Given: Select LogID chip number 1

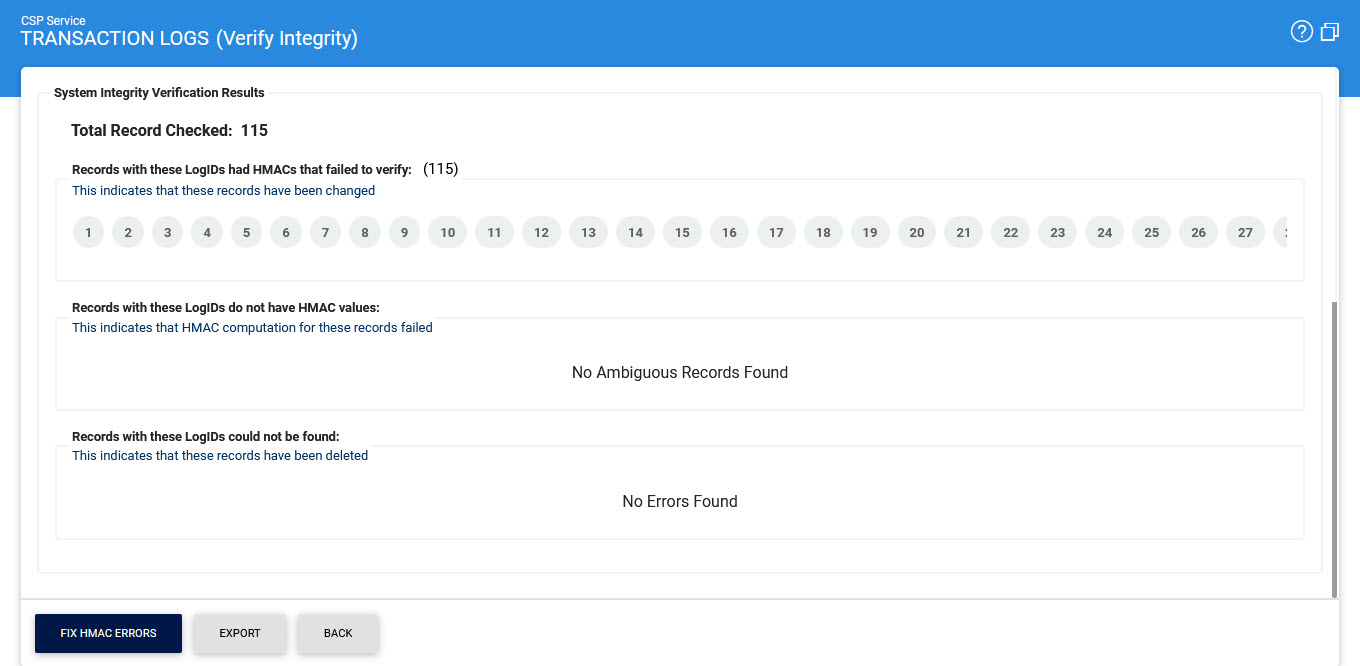Looking at the screenshot, I should tap(89, 233).
